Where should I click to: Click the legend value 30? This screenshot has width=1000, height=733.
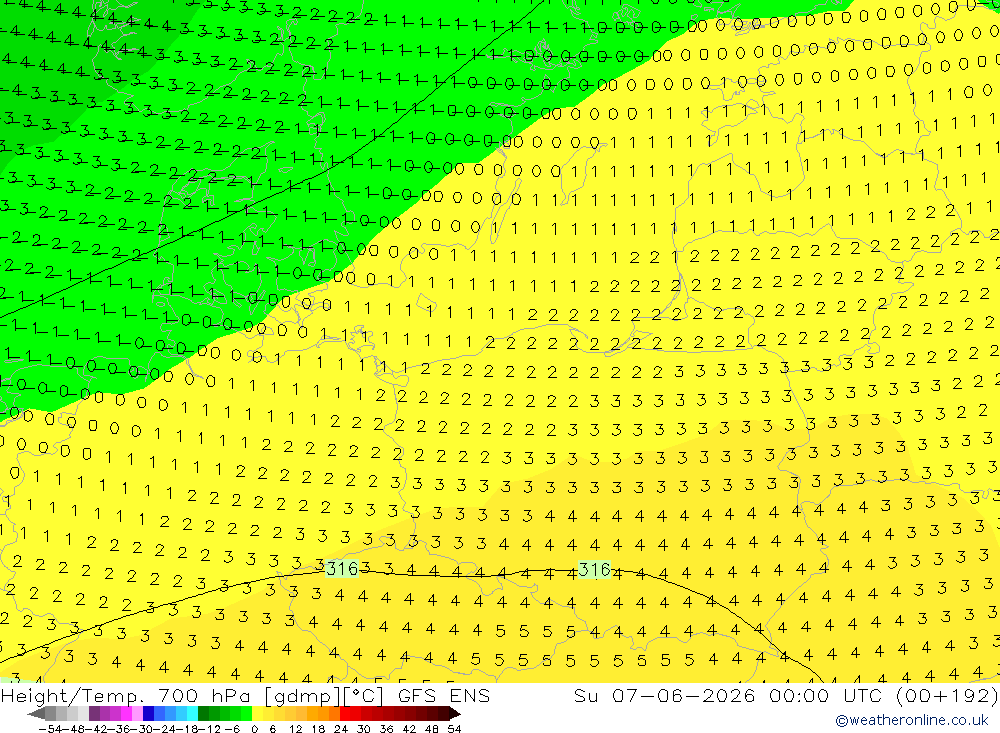364,729
